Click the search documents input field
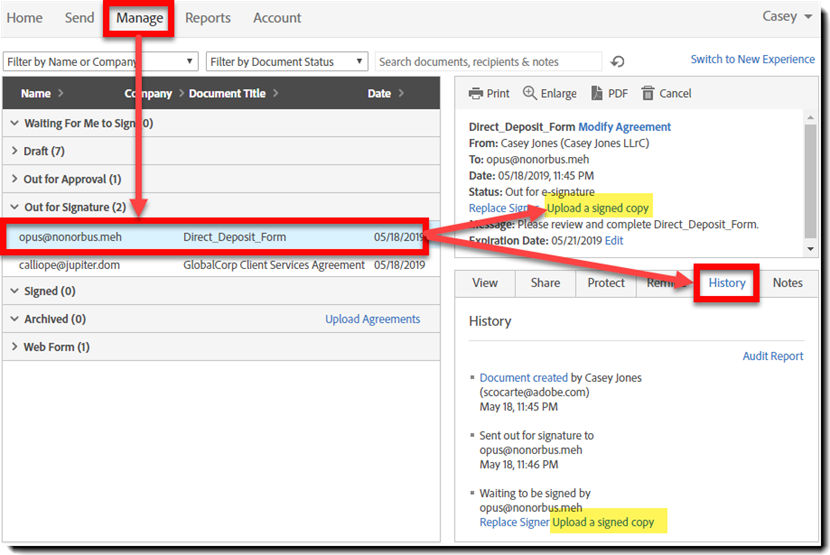Screen dimensions: 830x555 [488, 61]
